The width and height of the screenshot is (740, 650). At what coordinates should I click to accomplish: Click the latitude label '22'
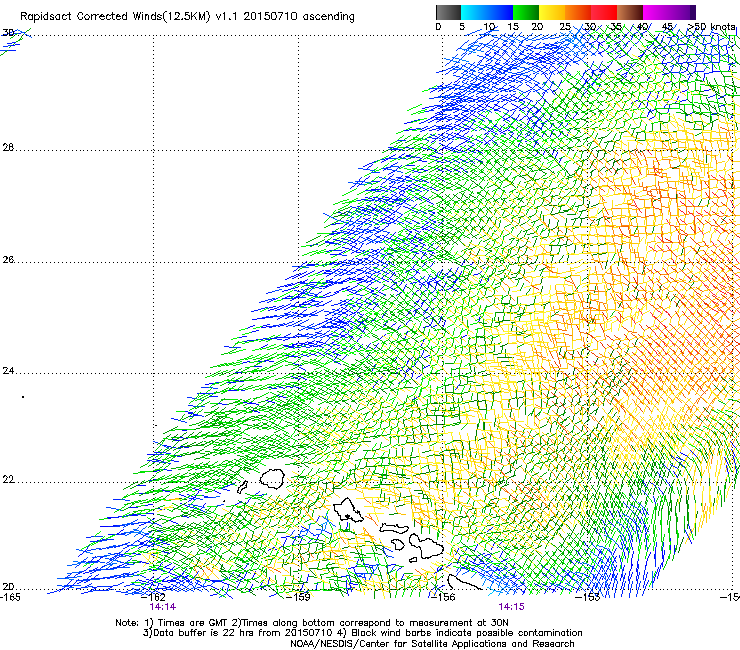[8, 480]
